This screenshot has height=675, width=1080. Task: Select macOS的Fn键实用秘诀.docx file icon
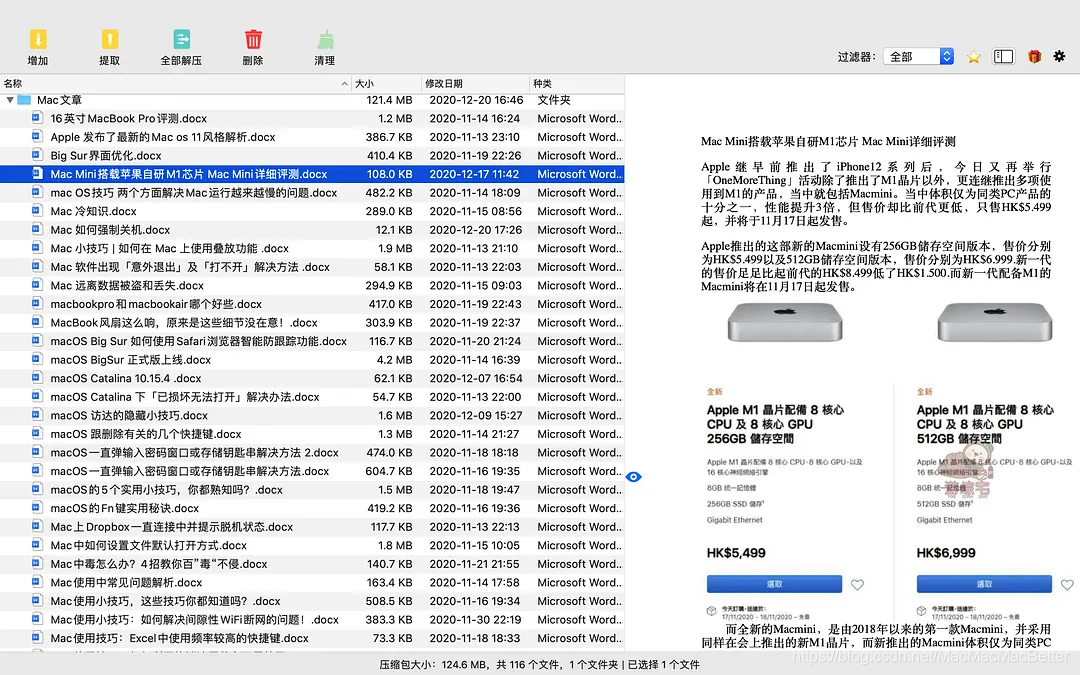(37, 508)
